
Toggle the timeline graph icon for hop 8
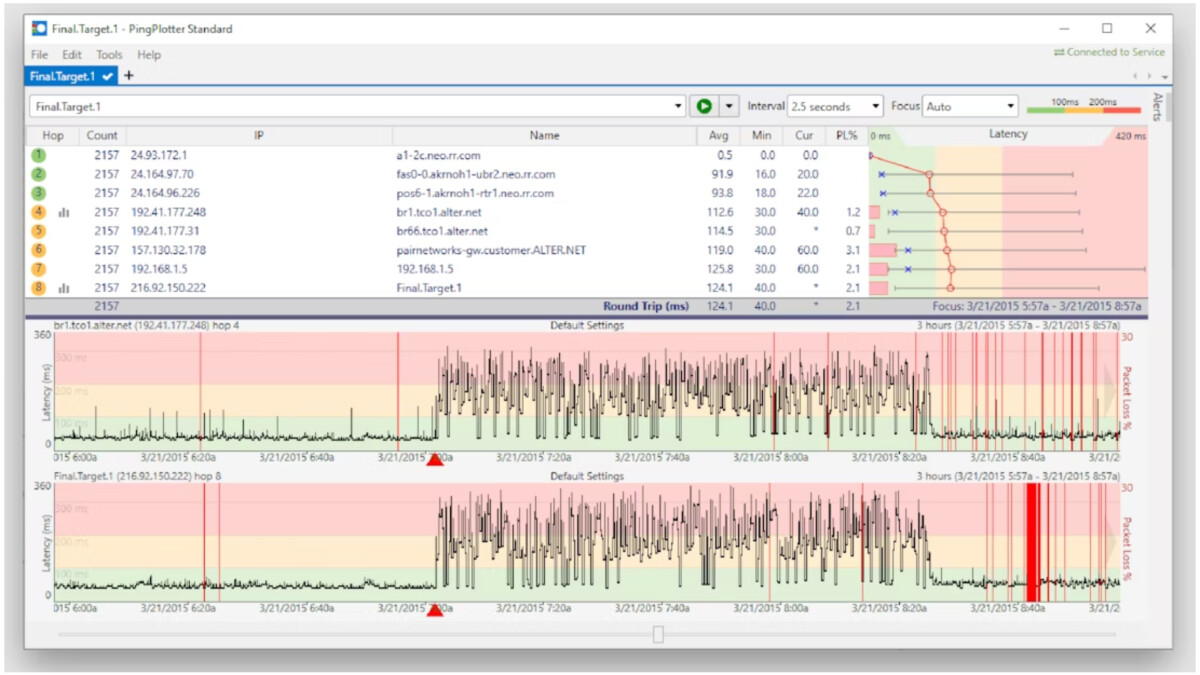[64, 288]
